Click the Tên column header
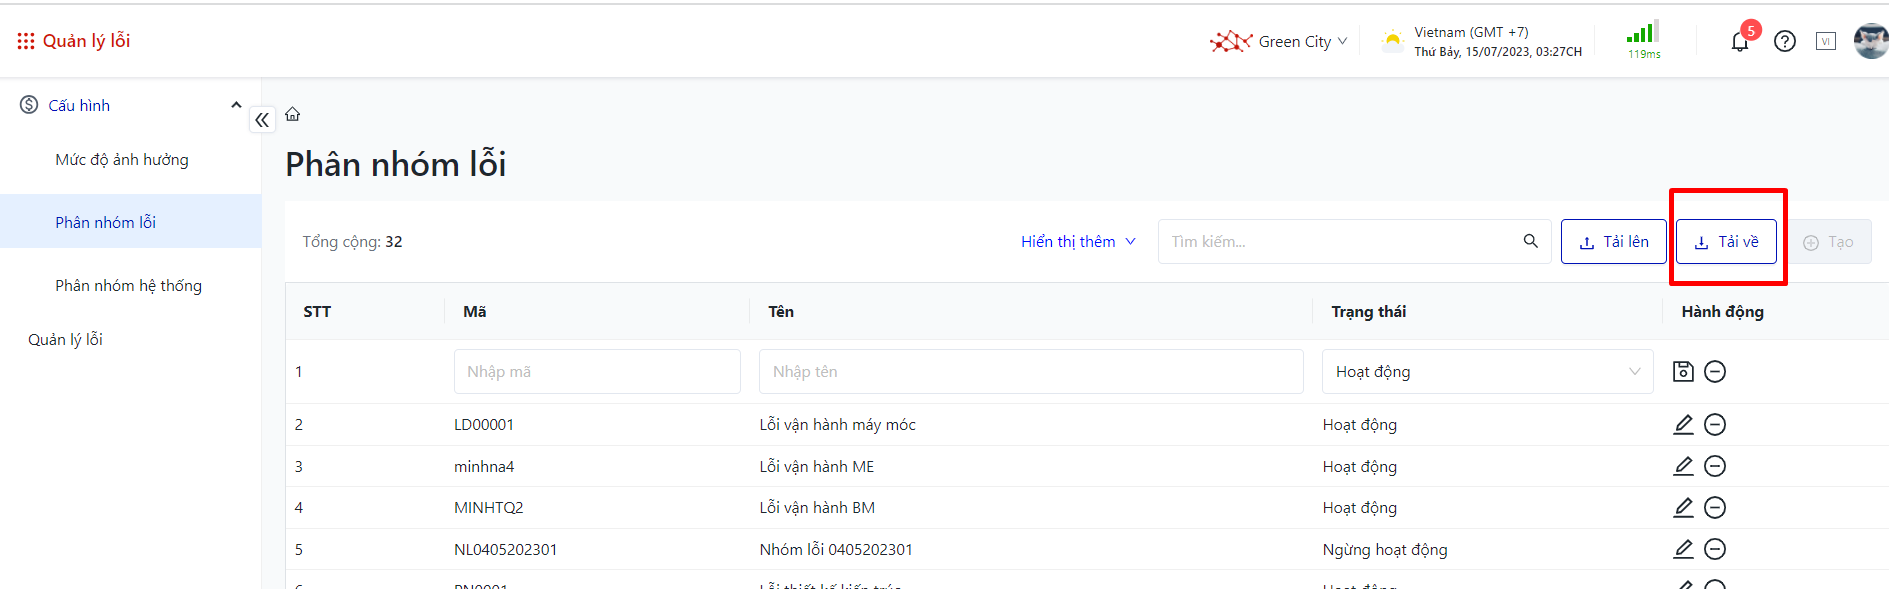Screen dimensions: 1889x589 [781, 312]
